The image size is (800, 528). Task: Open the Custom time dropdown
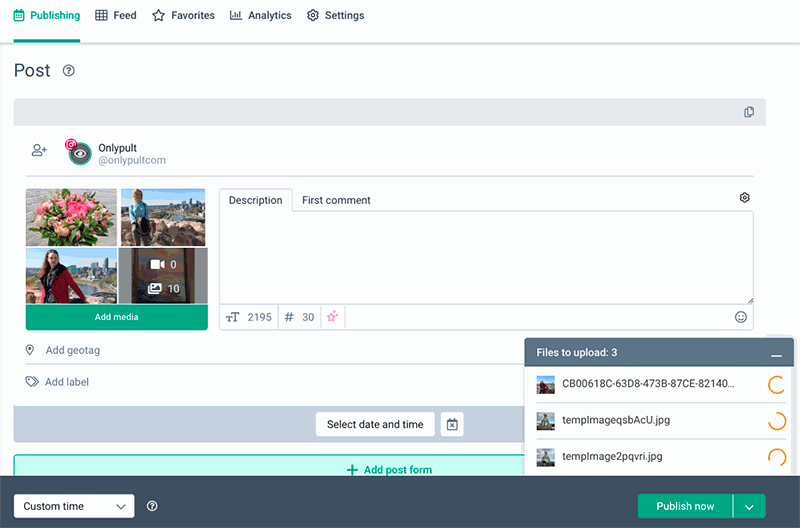[74, 506]
